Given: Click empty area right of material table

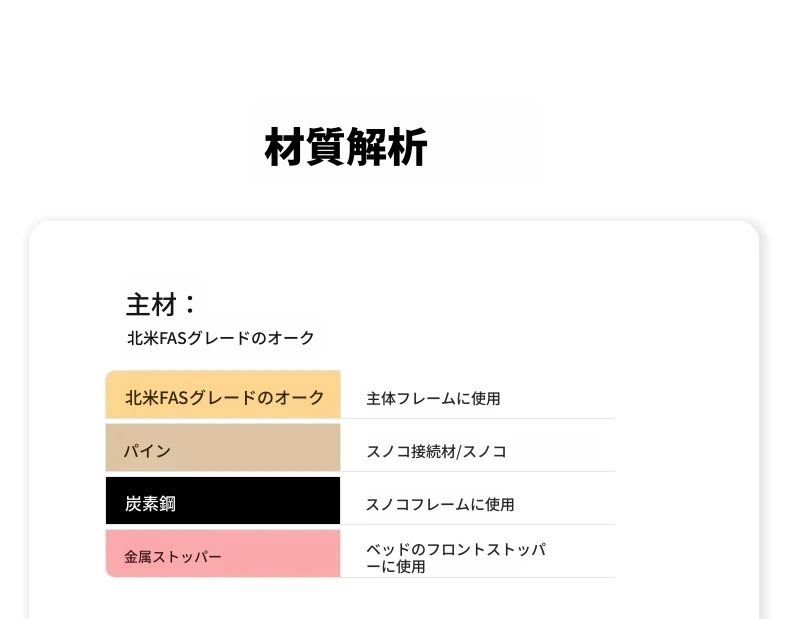Looking at the screenshot, I should [x=685, y=473].
